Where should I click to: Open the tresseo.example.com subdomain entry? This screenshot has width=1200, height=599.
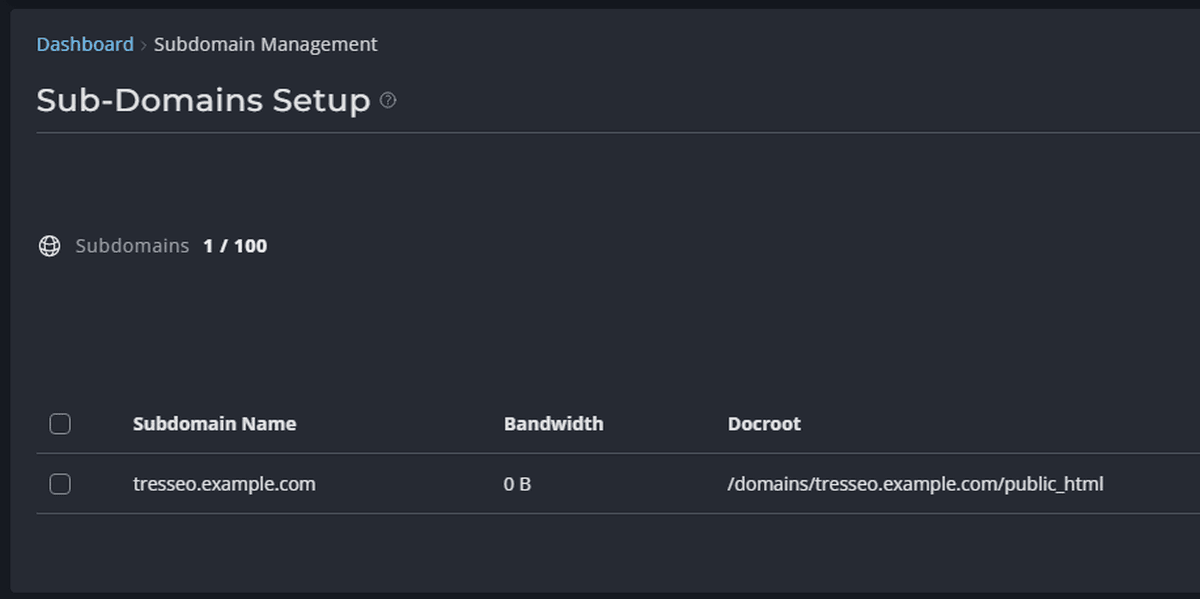[x=223, y=483]
